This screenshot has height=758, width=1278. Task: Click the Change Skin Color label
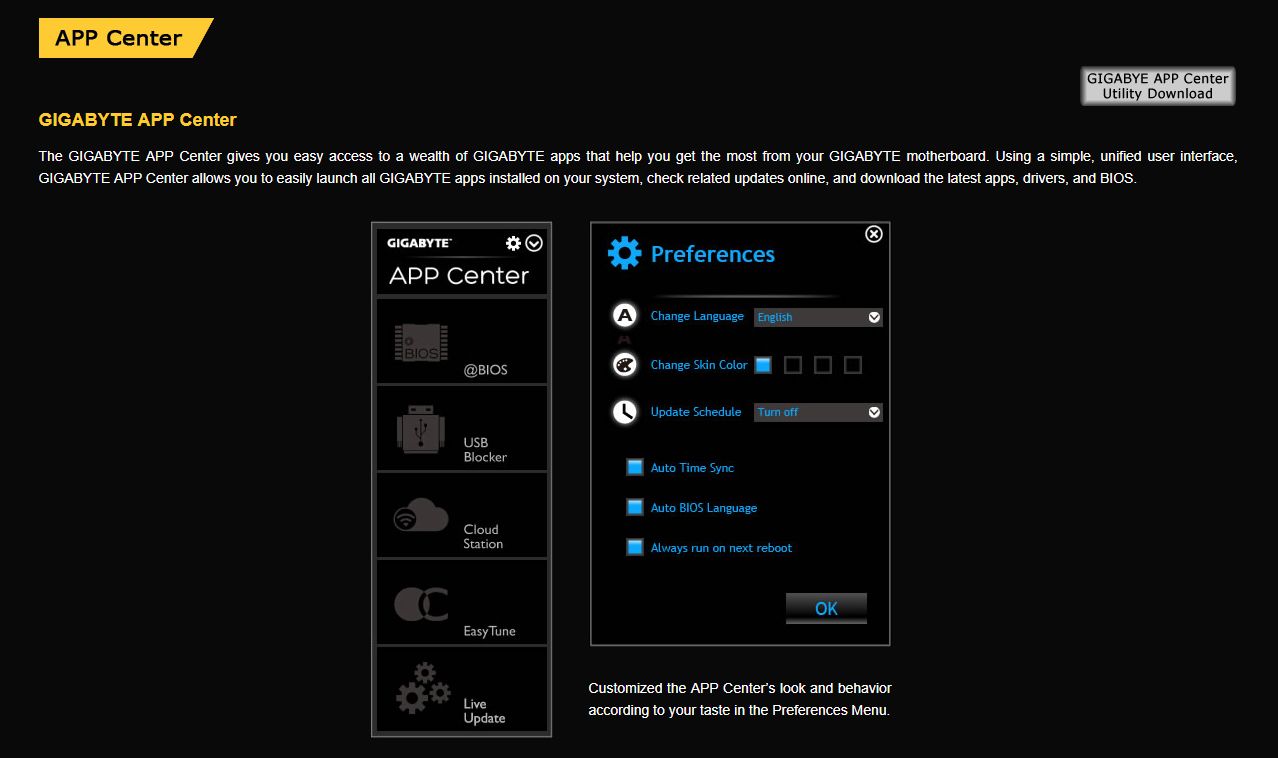(699, 365)
